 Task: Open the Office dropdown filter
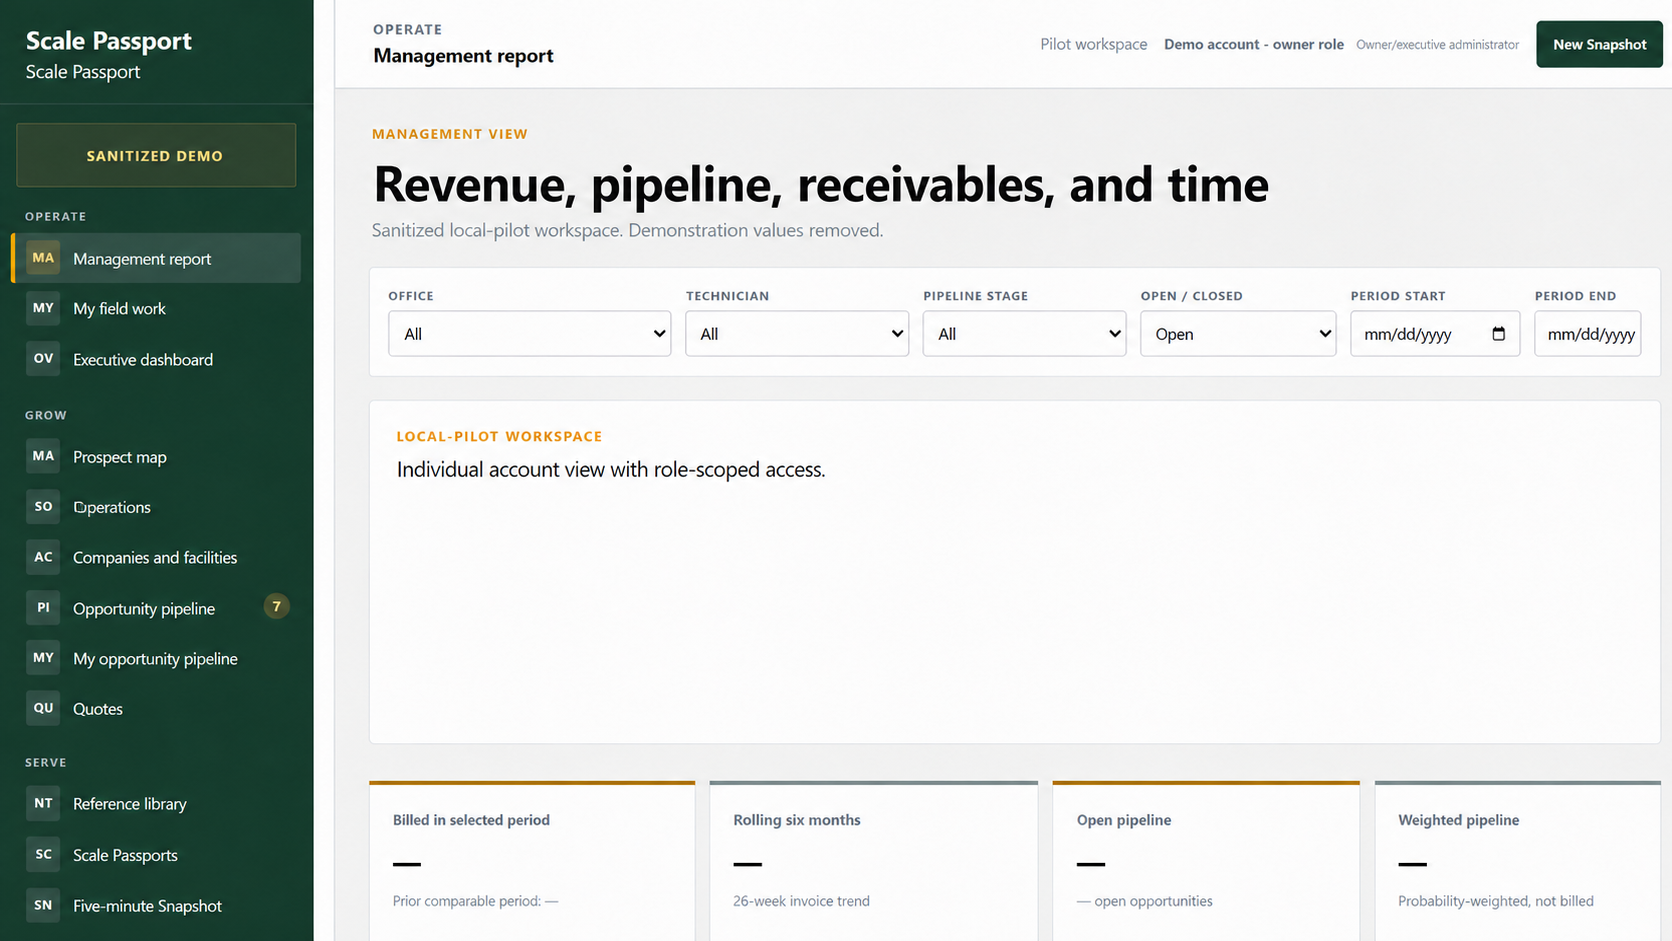tap(529, 334)
